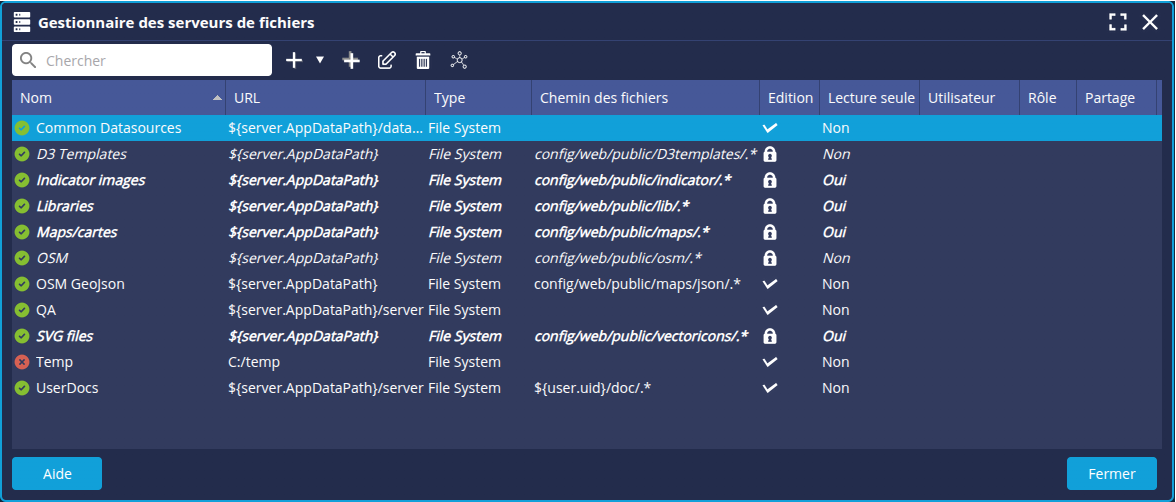The height and width of the screenshot is (502, 1176).
Task: Toggle the Edition checkmark for OSM GeoJson
Action: point(770,284)
